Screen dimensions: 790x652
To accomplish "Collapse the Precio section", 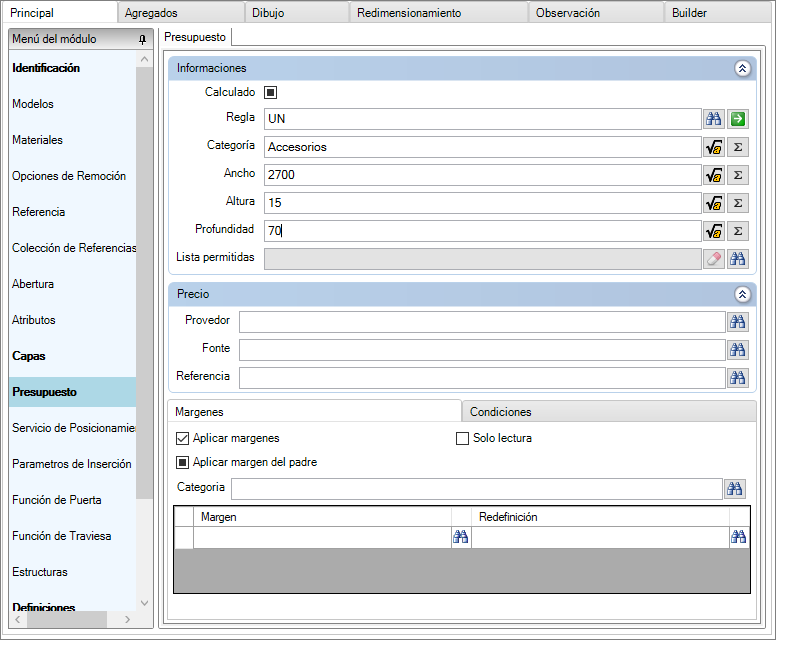I will 742,294.
